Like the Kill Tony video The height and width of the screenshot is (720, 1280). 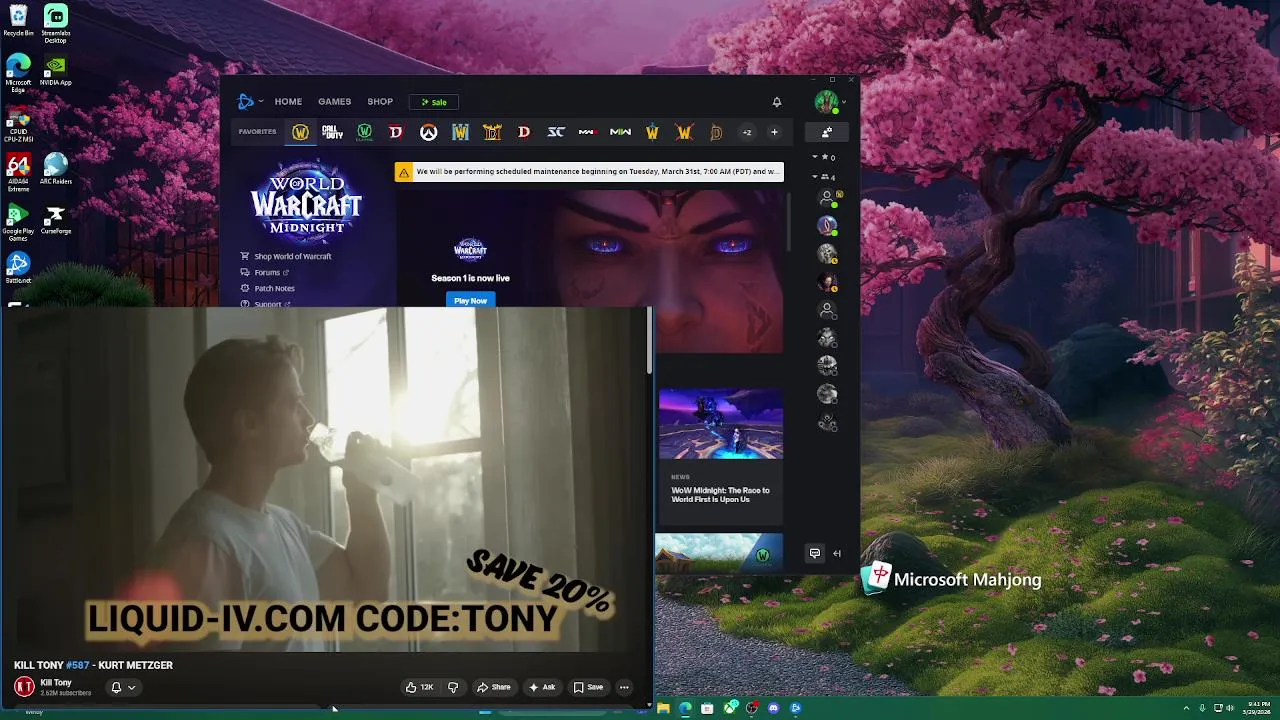[419, 687]
